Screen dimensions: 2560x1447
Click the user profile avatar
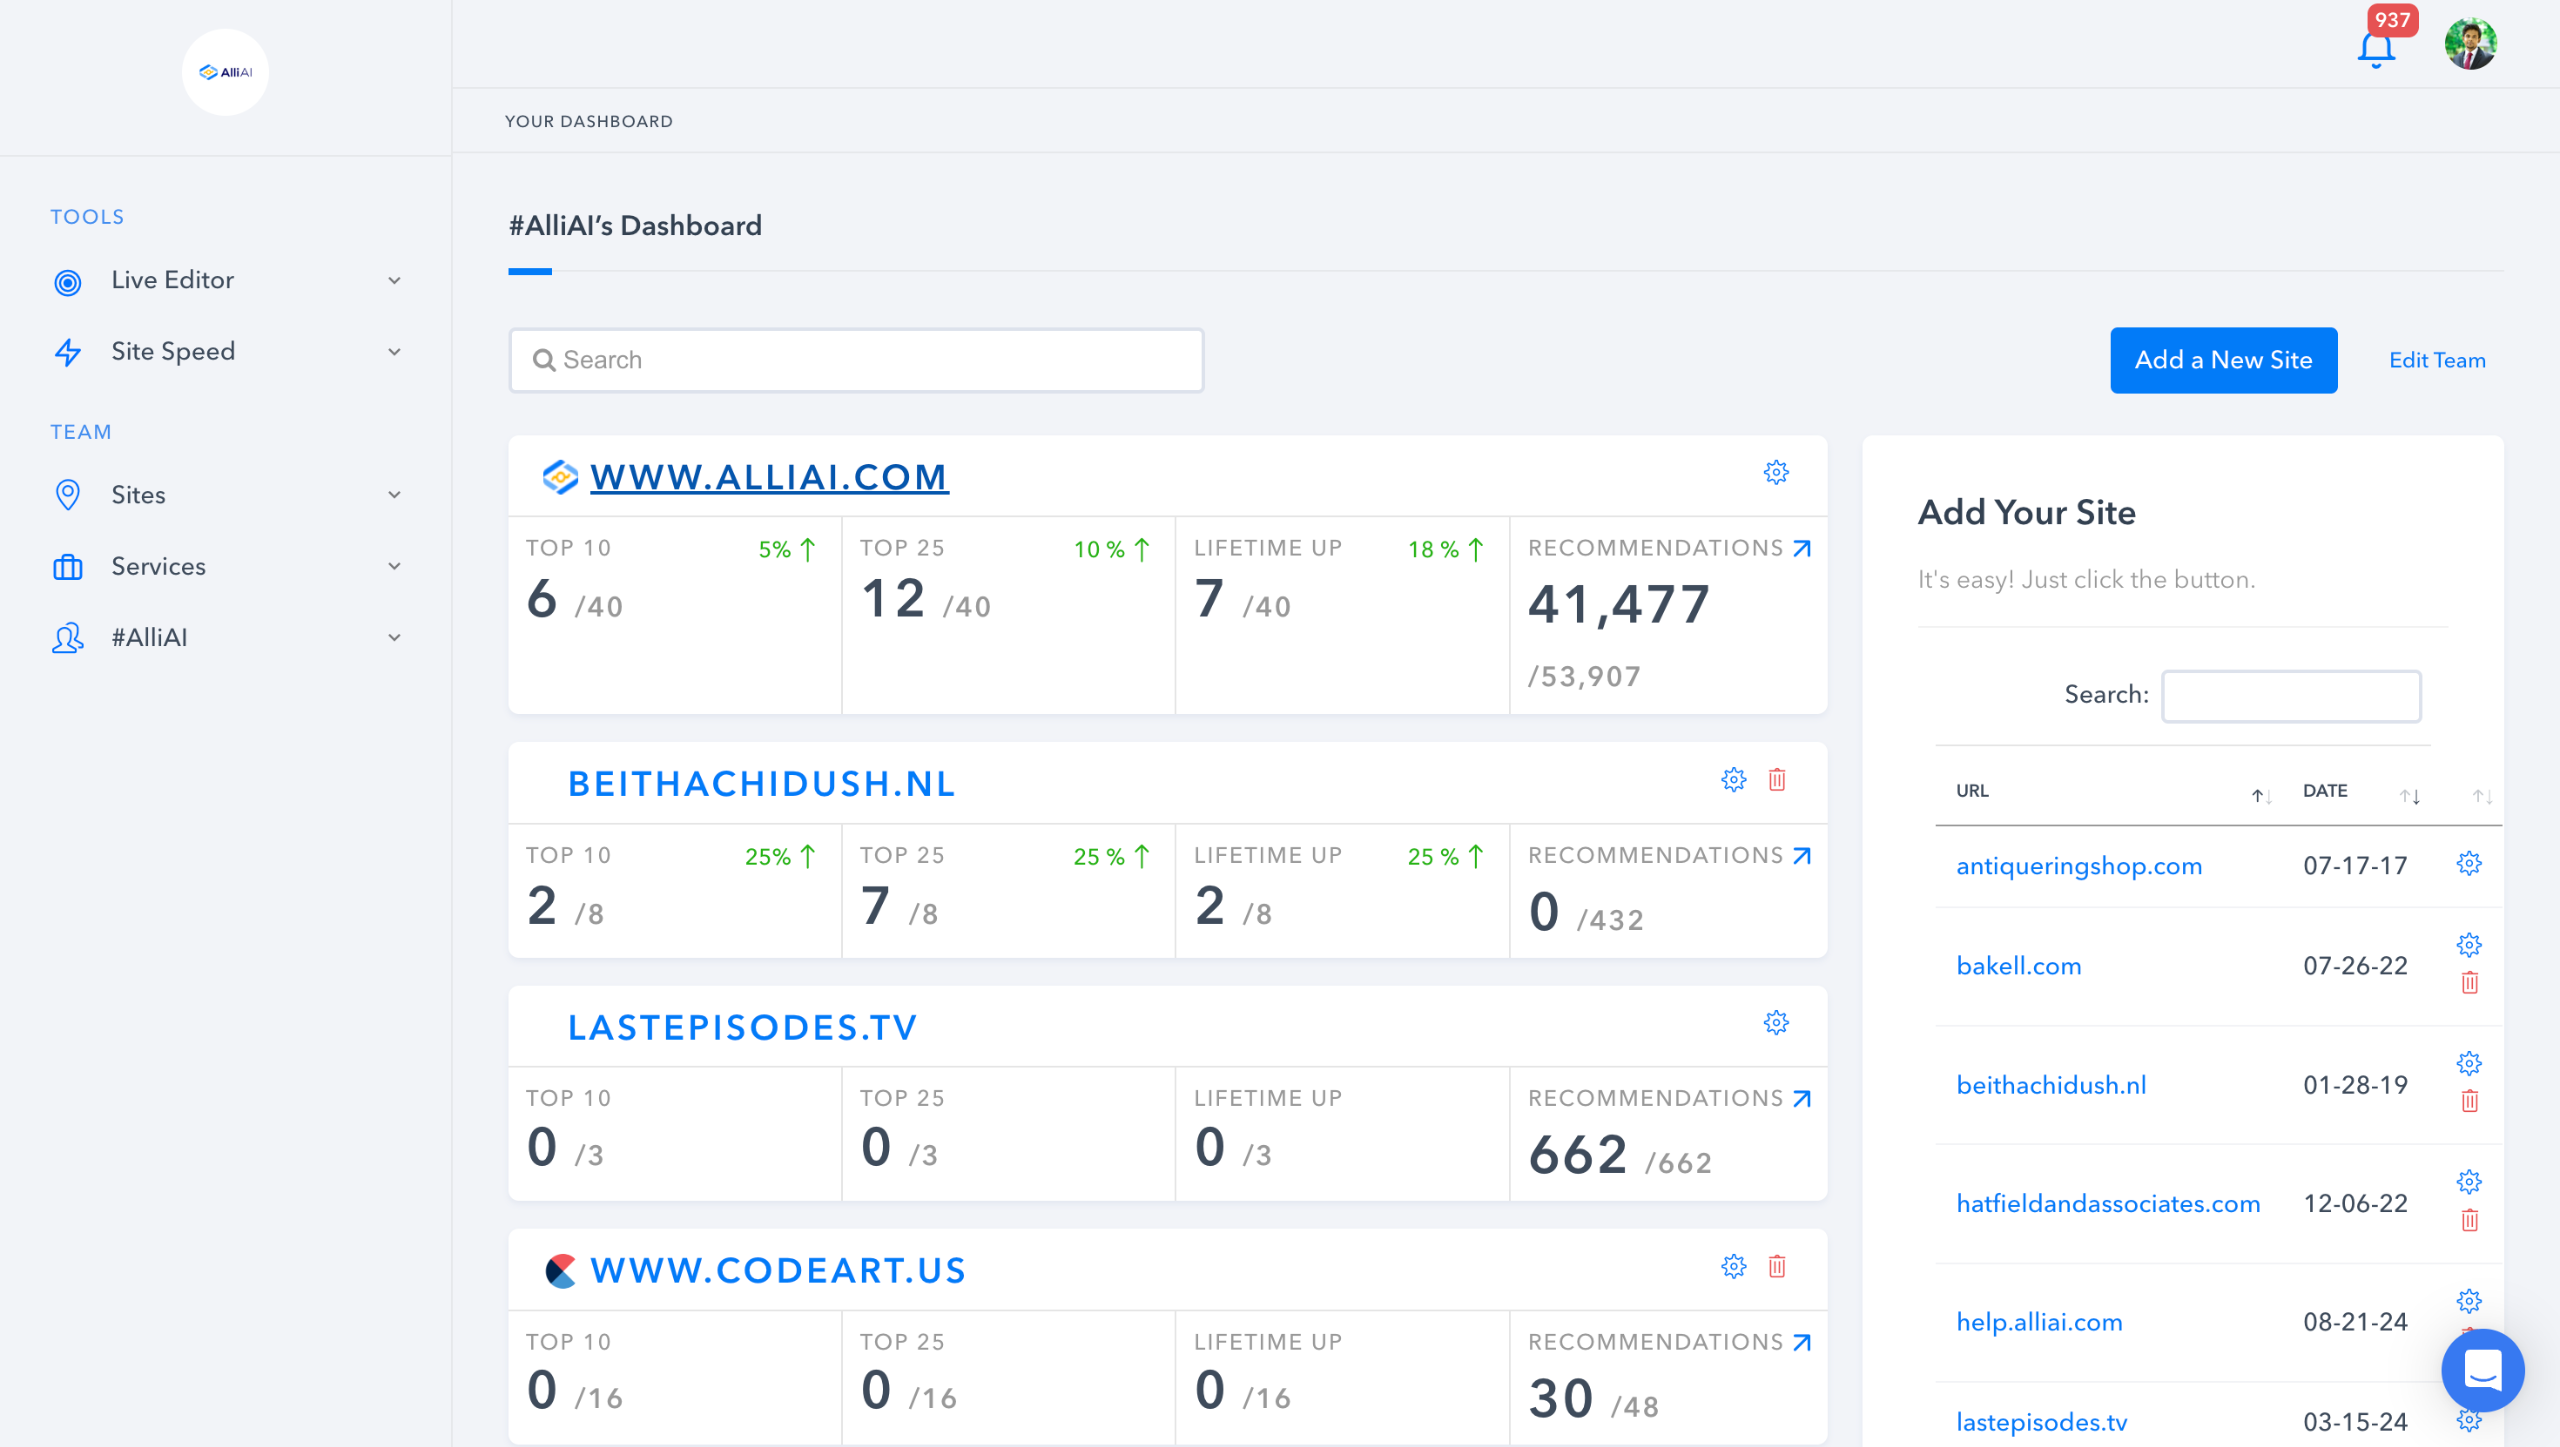pyautogui.click(x=2470, y=44)
